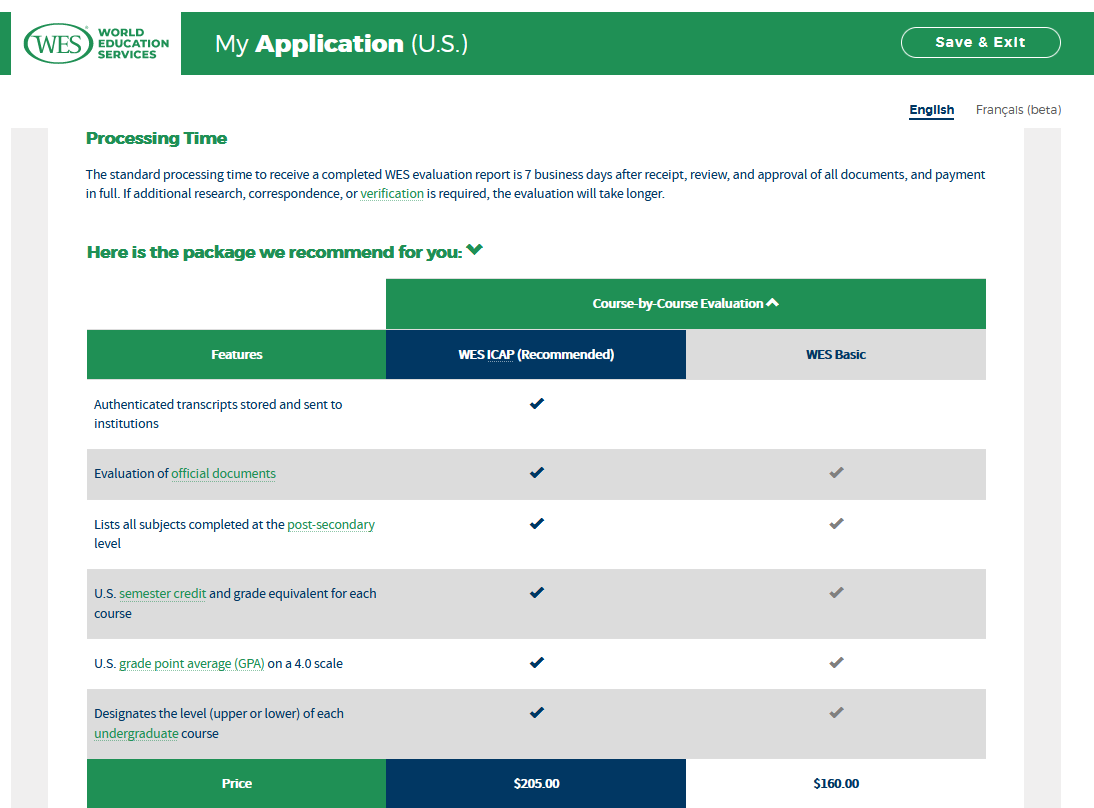The image size is (1094, 808).
Task: Open the verification link in Processing Time
Action: pyautogui.click(x=392, y=194)
